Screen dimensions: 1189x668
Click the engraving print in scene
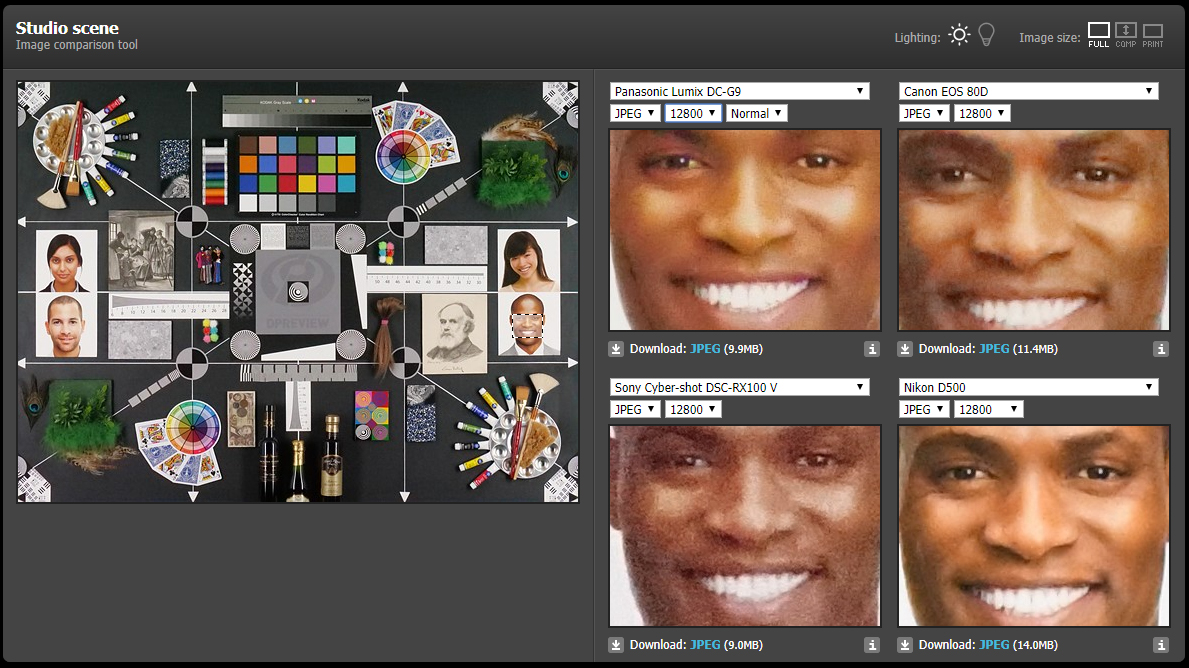point(141,251)
